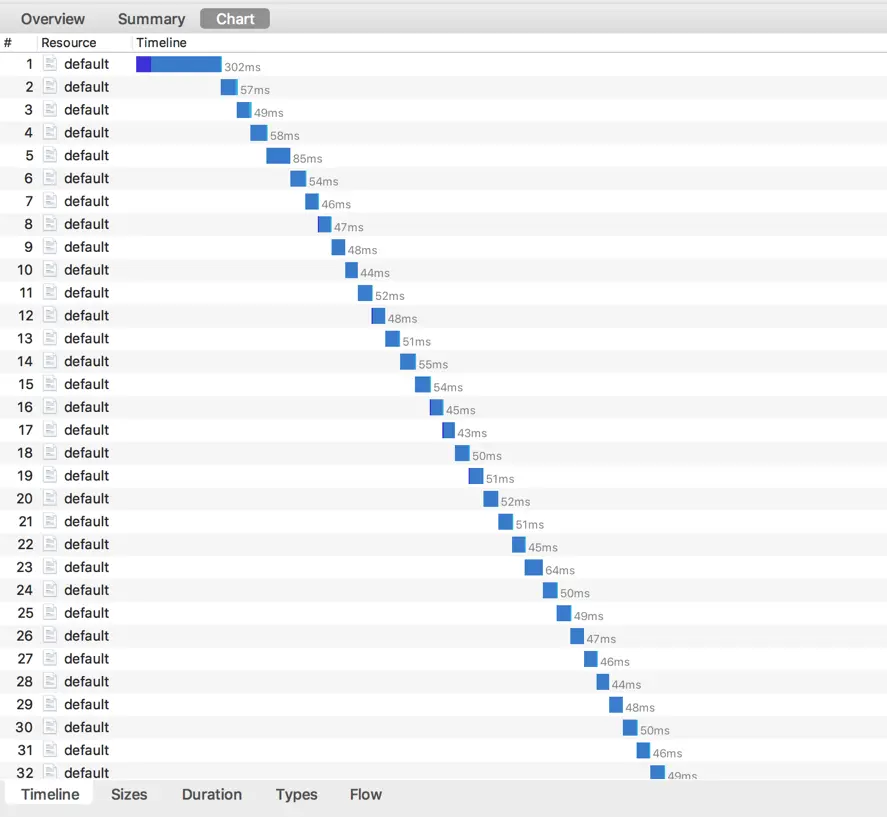The width and height of the screenshot is (887, 817).
Task: Select the 43ms timeline bar in row 17
Action: (x=449, y=430)
